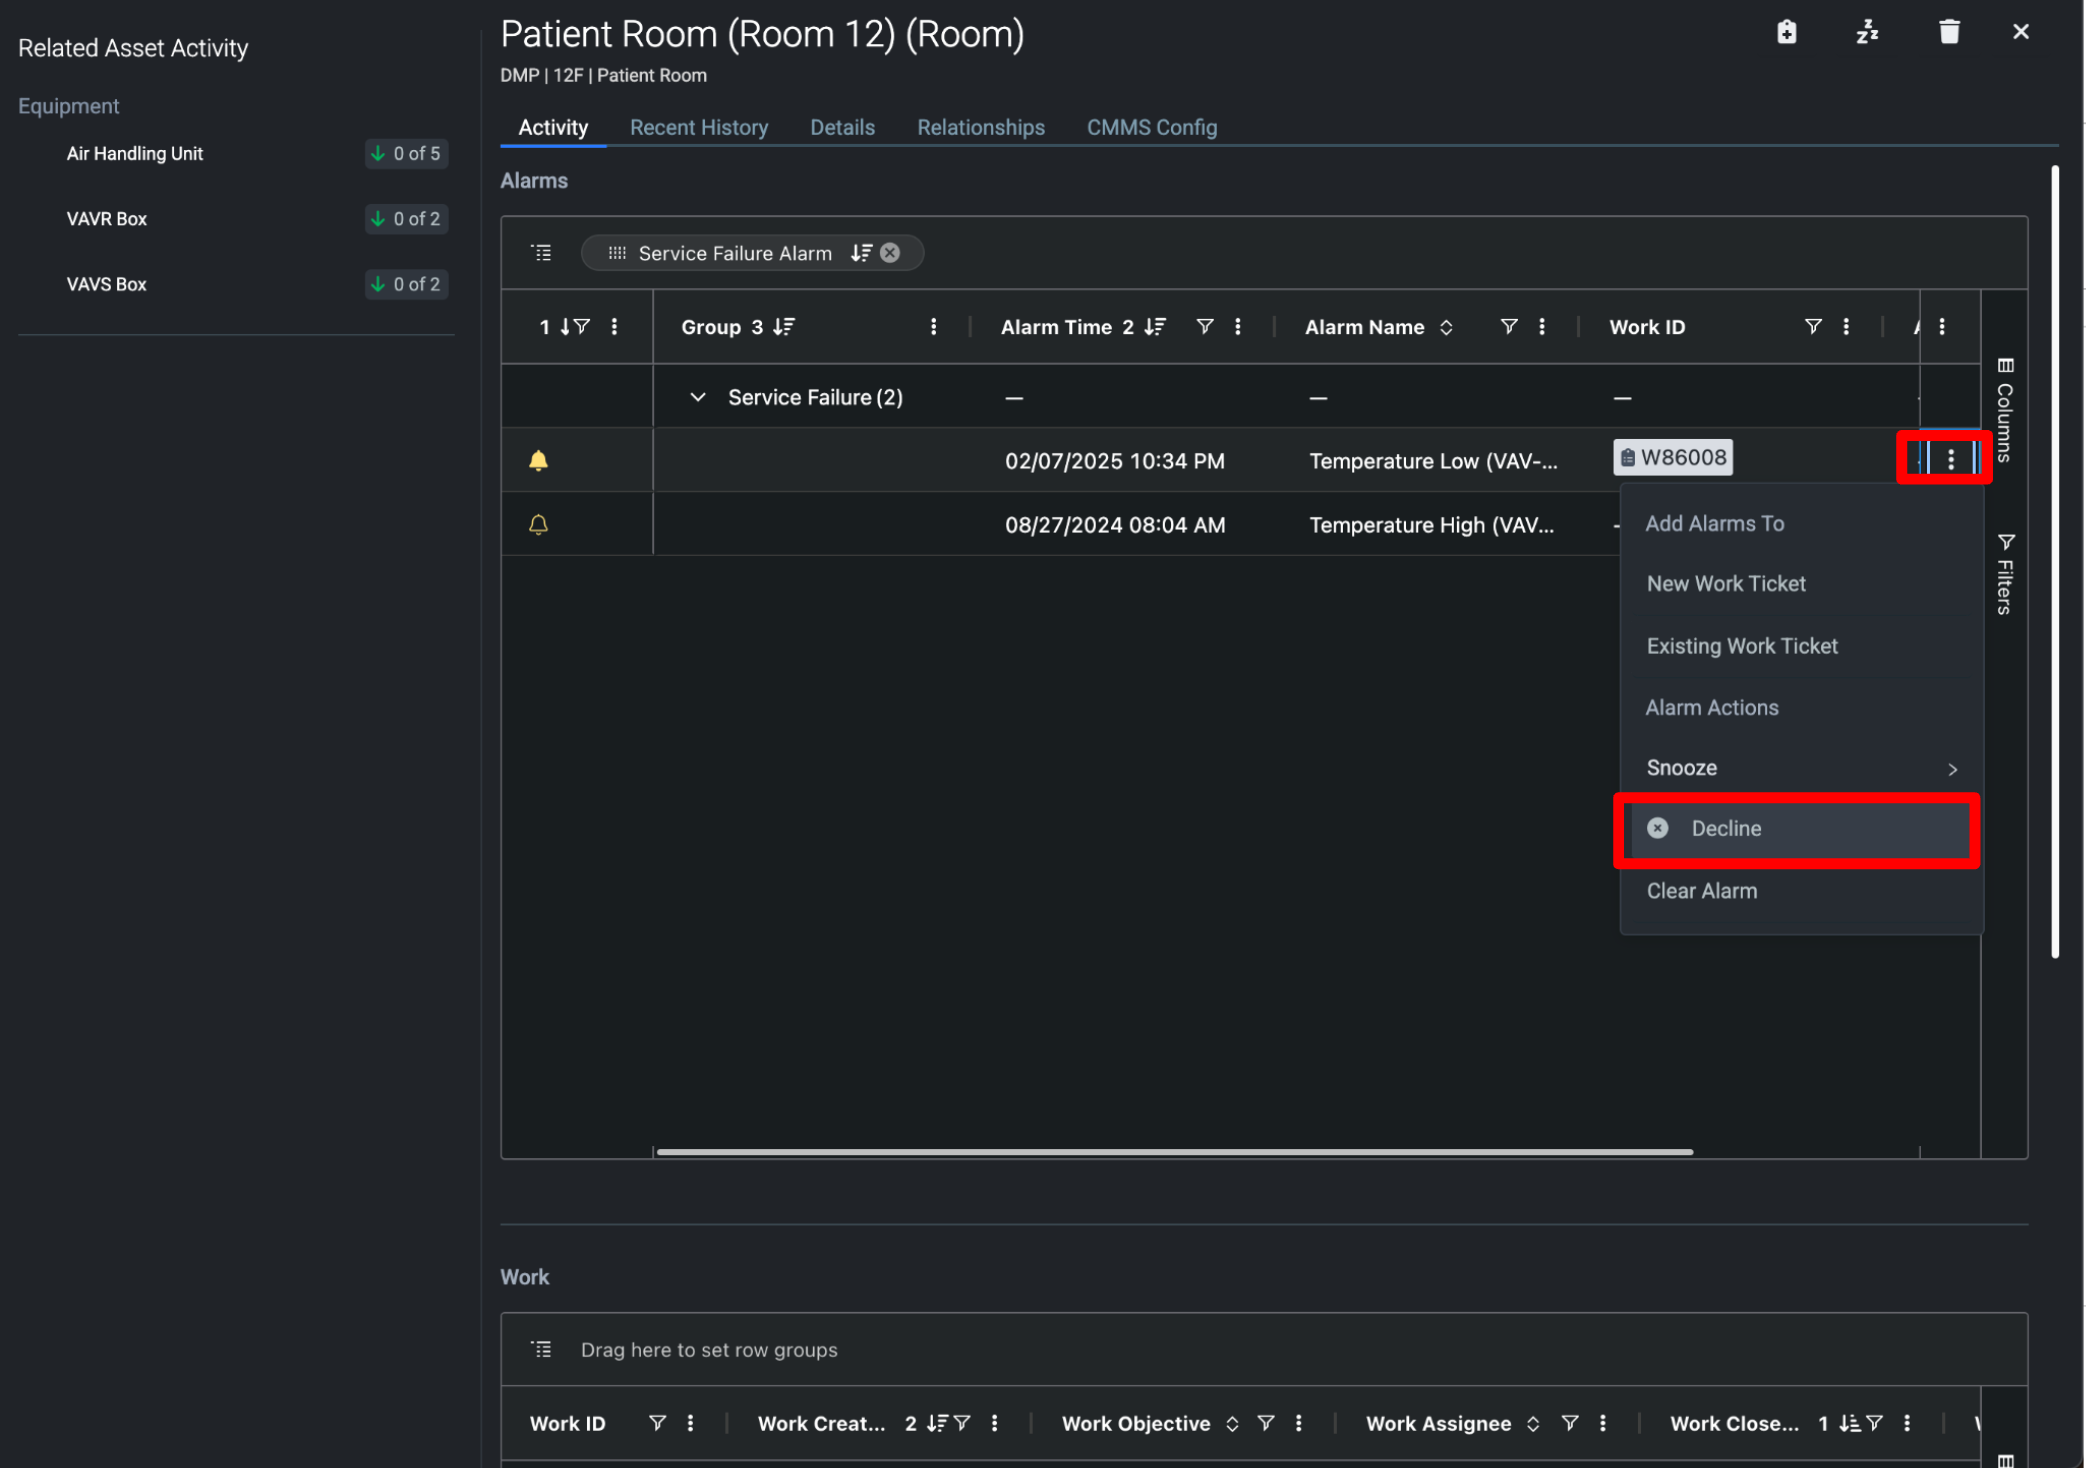This screenshot has width=2086, height=1468.
Task: Click the outlined bell on second alarm
Action: (538, 524)
